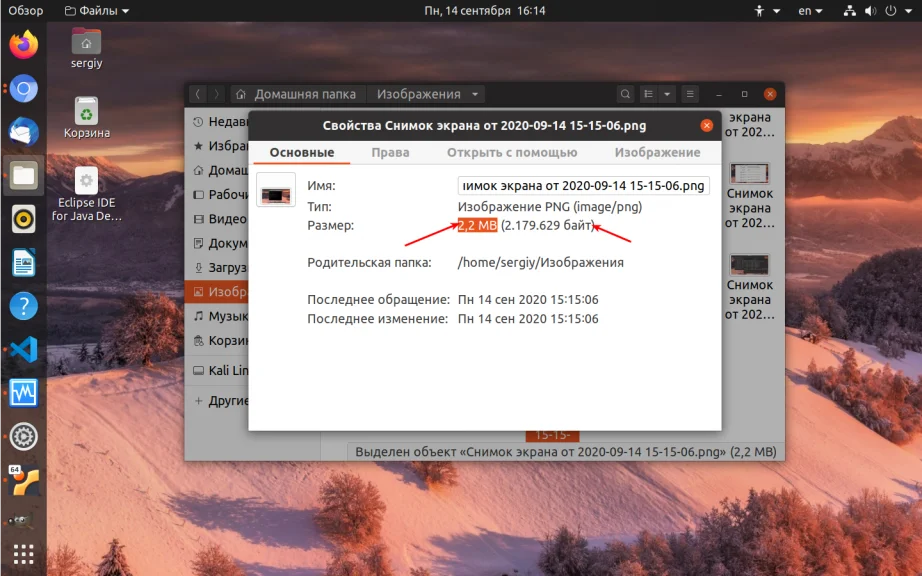
Task: Open the Корзина trash on desktop
Action: tap(86, 118)
